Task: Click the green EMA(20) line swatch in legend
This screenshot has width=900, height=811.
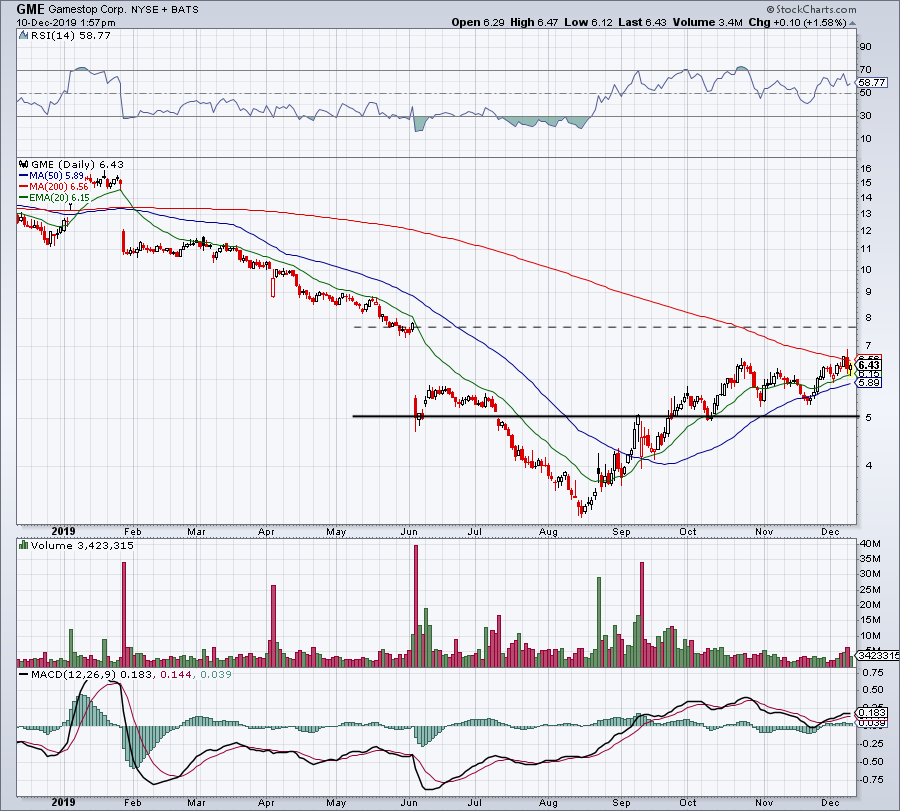Action: 24,198
